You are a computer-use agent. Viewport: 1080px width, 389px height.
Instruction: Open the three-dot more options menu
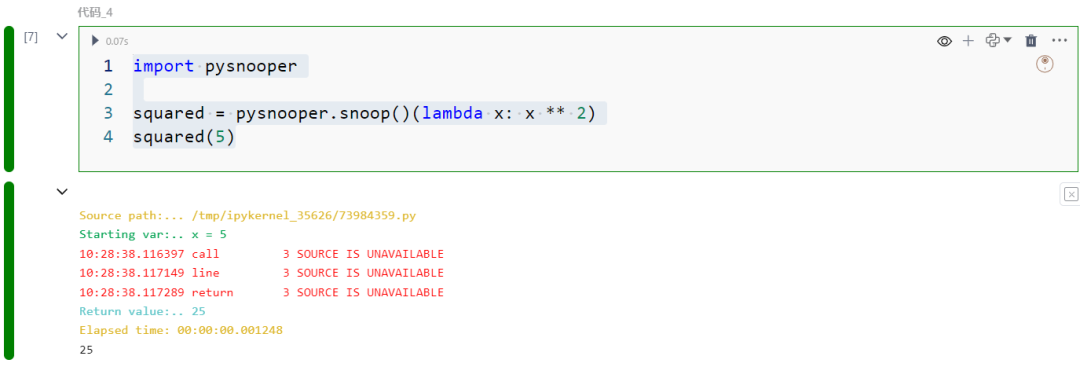click(1059, 41)
